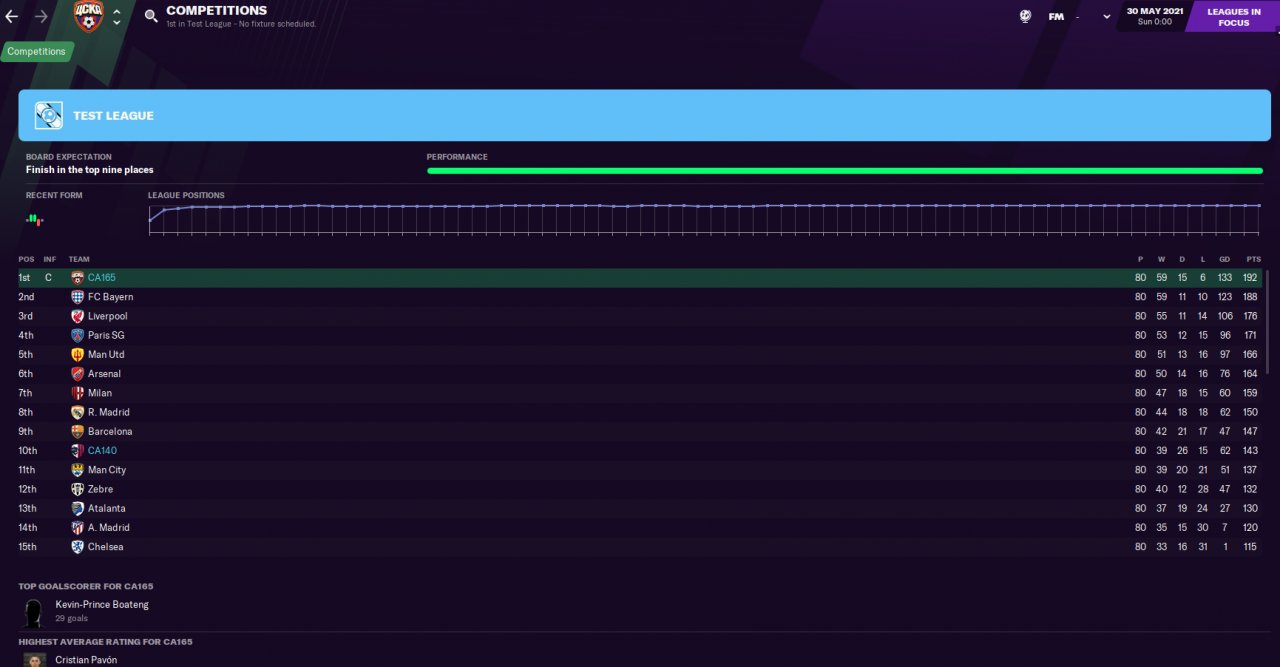Open the 30 May 2021 date panel
Screen dimensions: 1280x667
click(x=1155, y=16)
